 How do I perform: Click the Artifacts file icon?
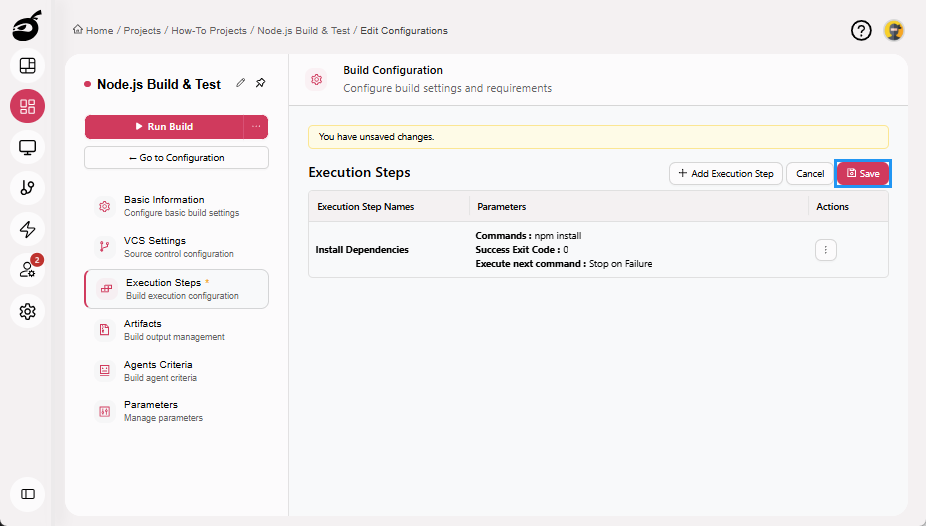tap(105, 330)
